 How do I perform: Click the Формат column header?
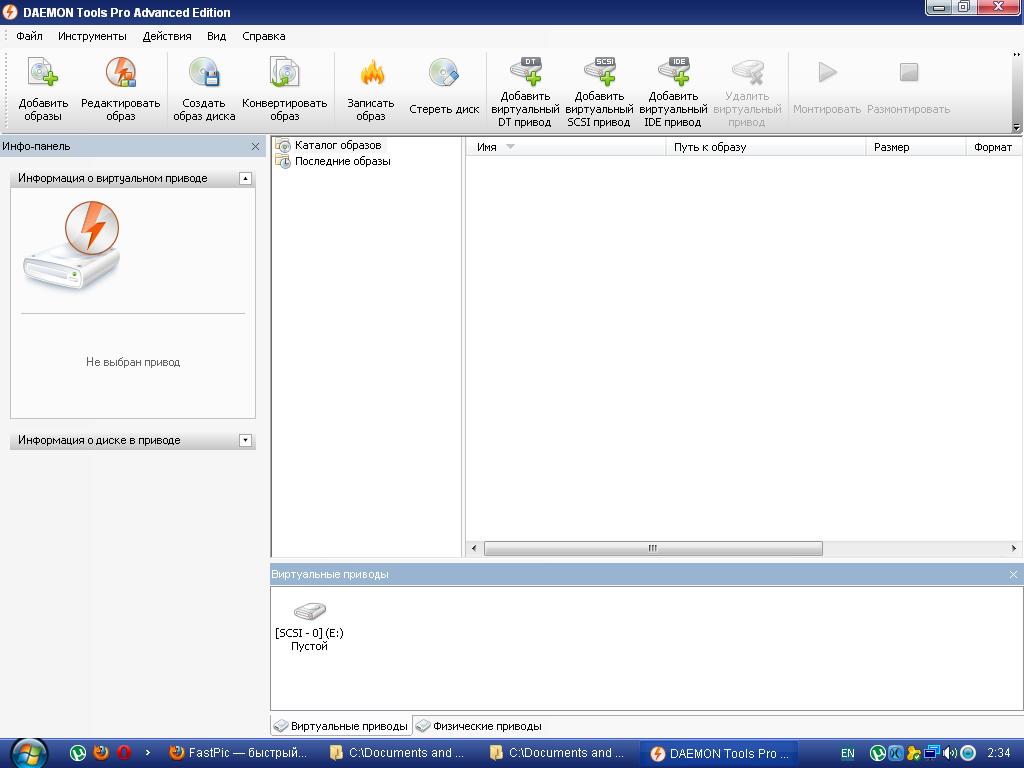click(994, 147)
